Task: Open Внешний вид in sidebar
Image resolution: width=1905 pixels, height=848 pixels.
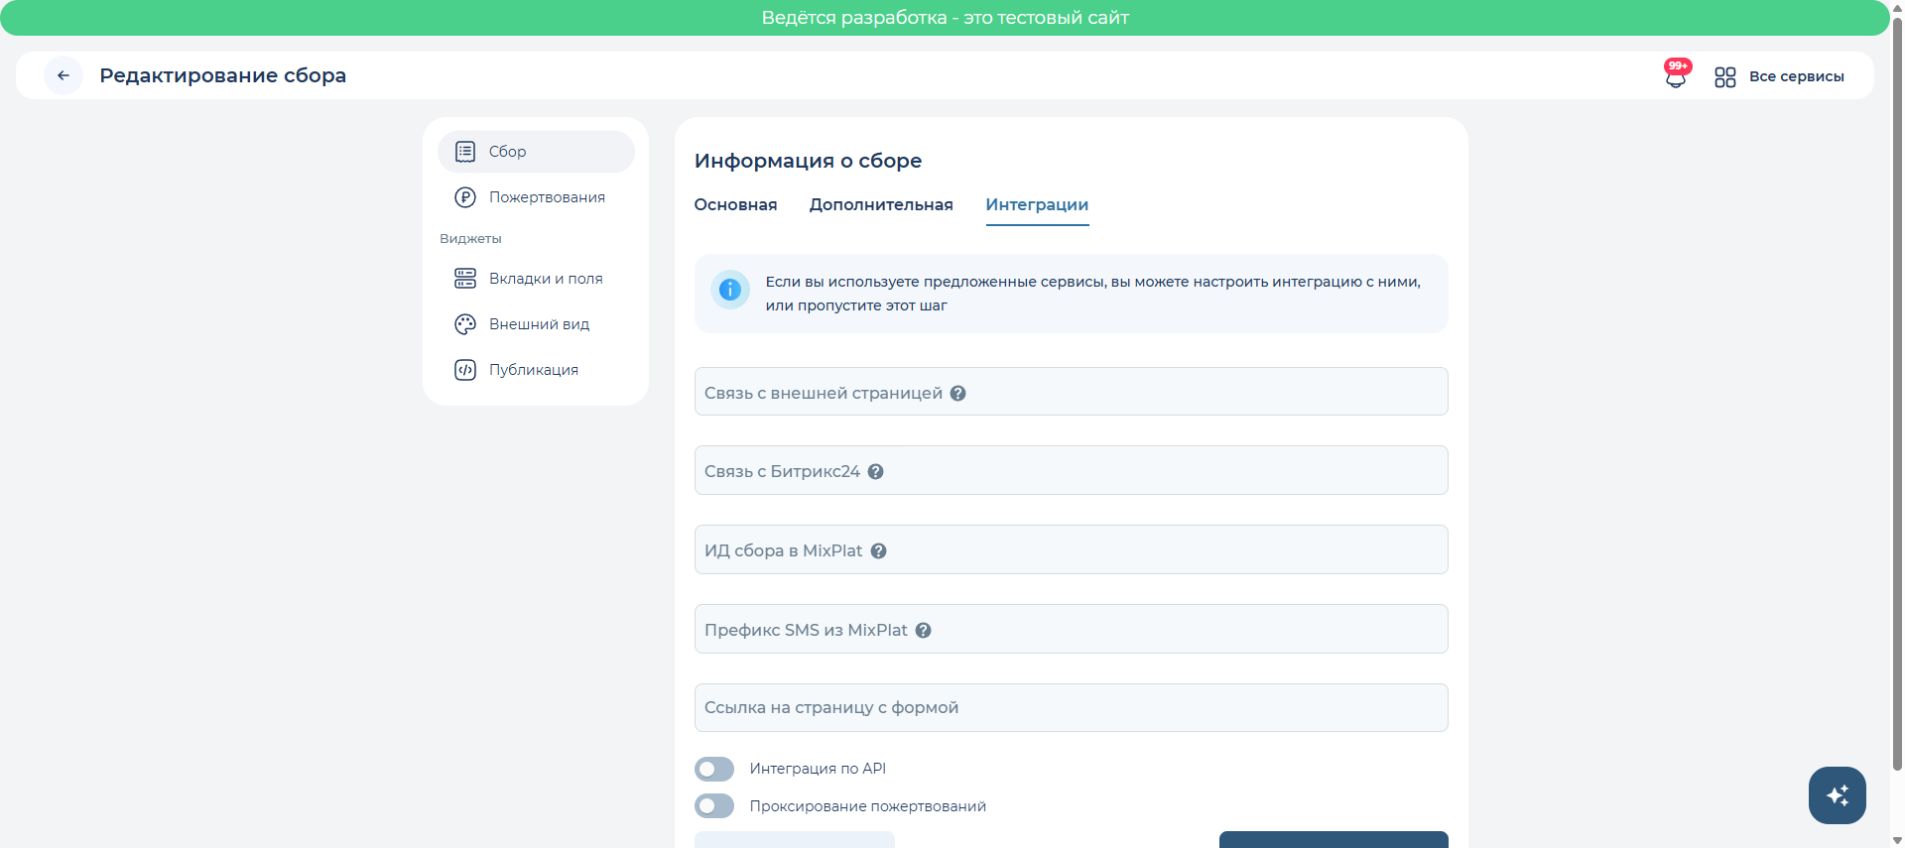Action: (536, 324)
